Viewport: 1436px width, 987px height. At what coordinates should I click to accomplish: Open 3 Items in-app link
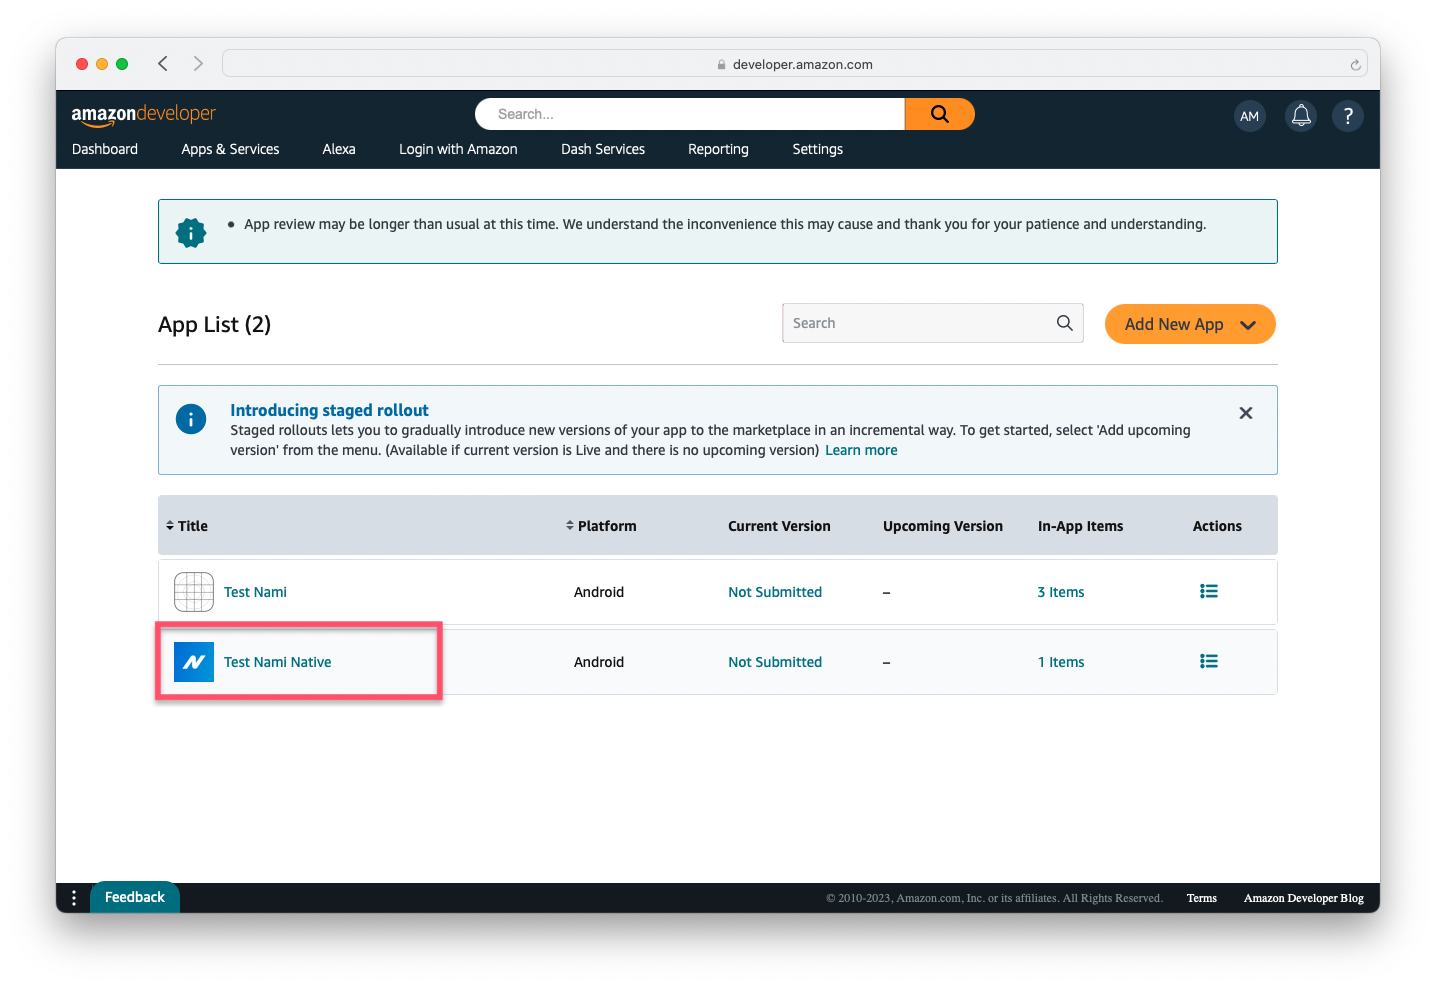point(1061,592)
